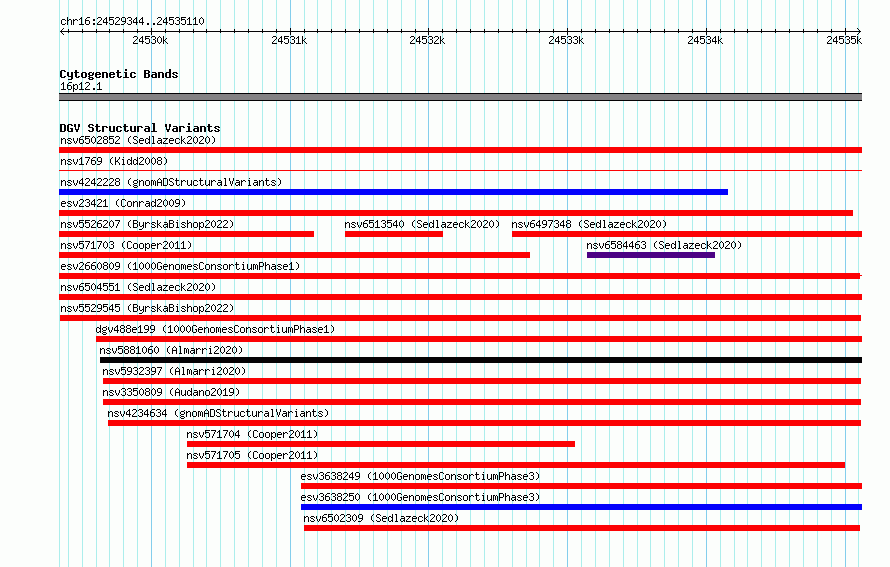Click the Cytogenetic Bands track title
The image size is (890, 567).
(119, 74)
